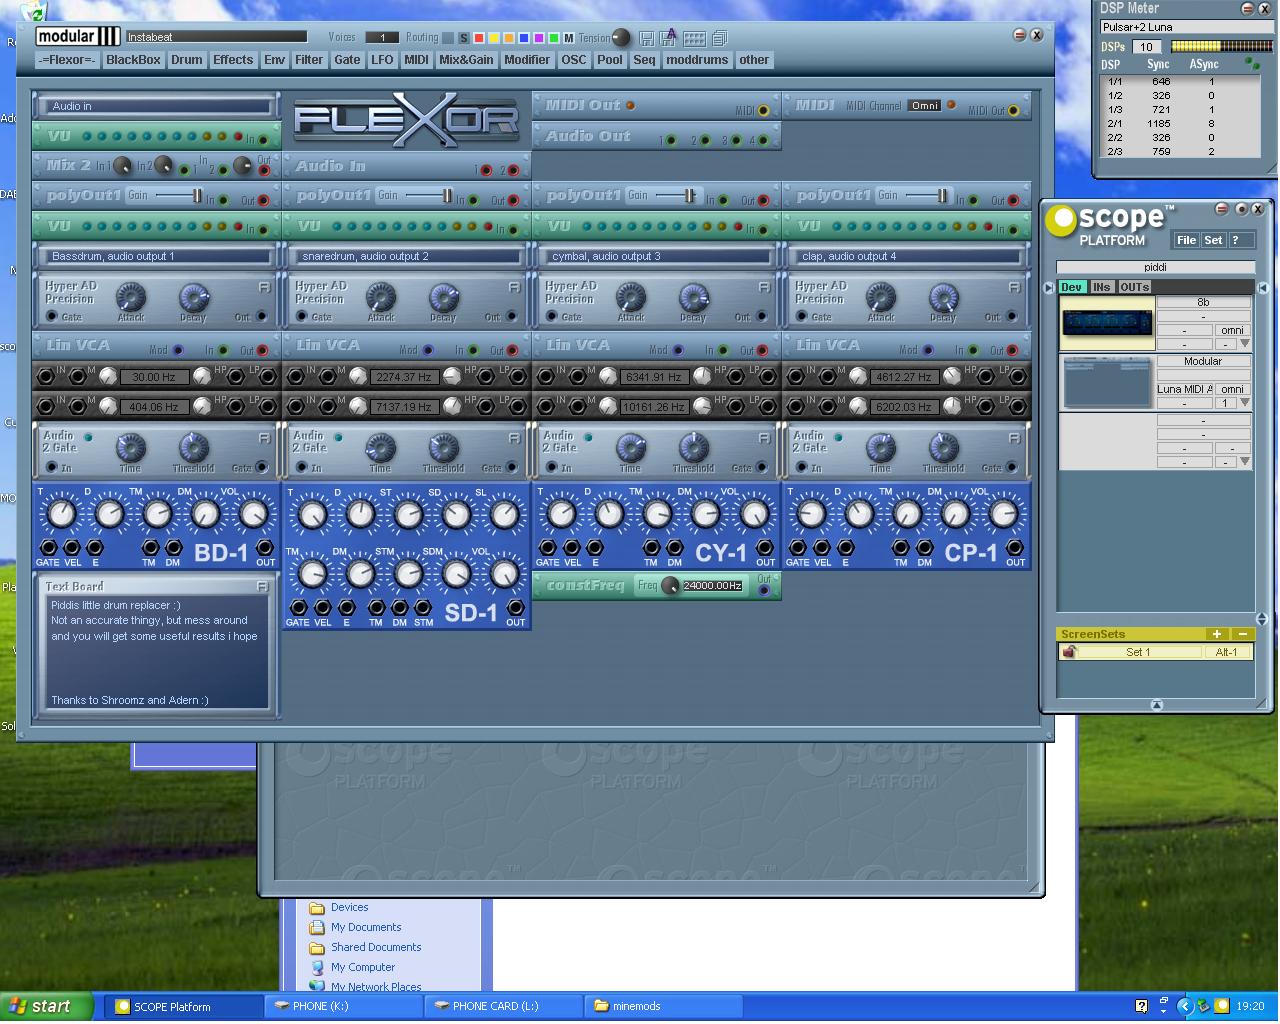Viewport: 1280px width, 1024px height.
Task: Turn the constFreq Freq knob
Action: click(x=669, y=586)
